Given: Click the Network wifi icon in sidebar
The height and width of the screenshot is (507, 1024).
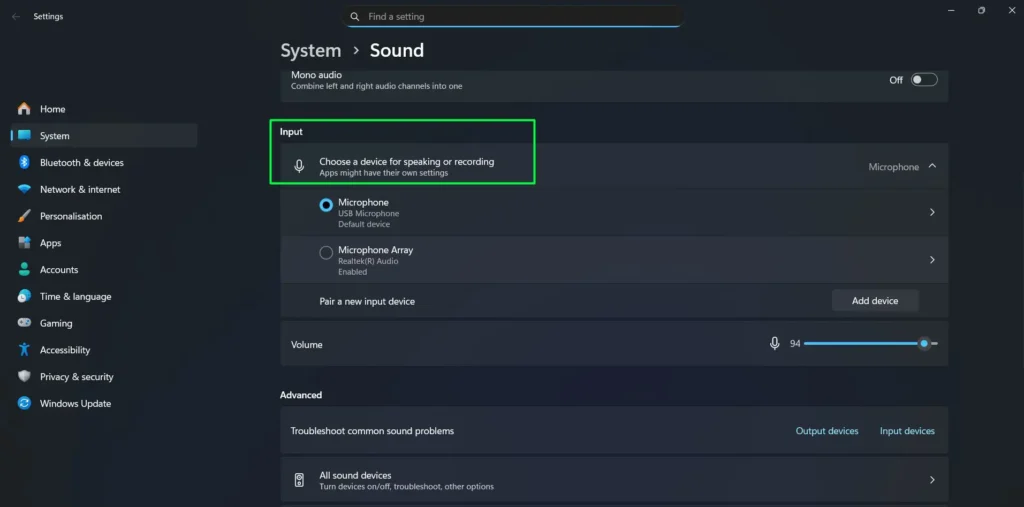Looking at the screenshot, I should [x=24, y=189].
